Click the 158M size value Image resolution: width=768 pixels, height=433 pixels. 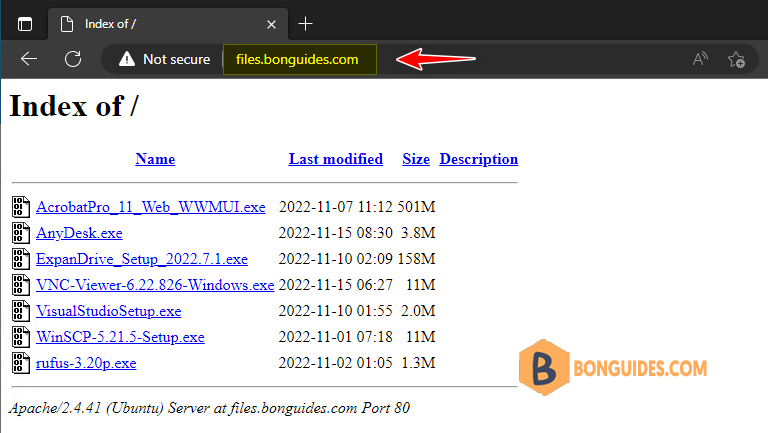(416, 259)
